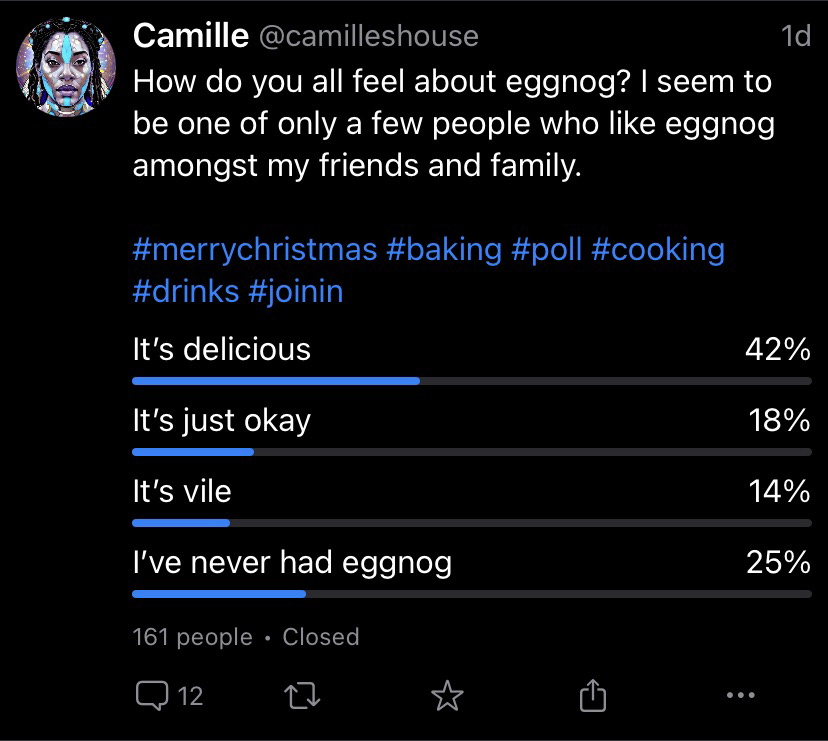Viewport: 828px width, 741px height.
Task: View the 12 replies count
Action: click(190, 696)
